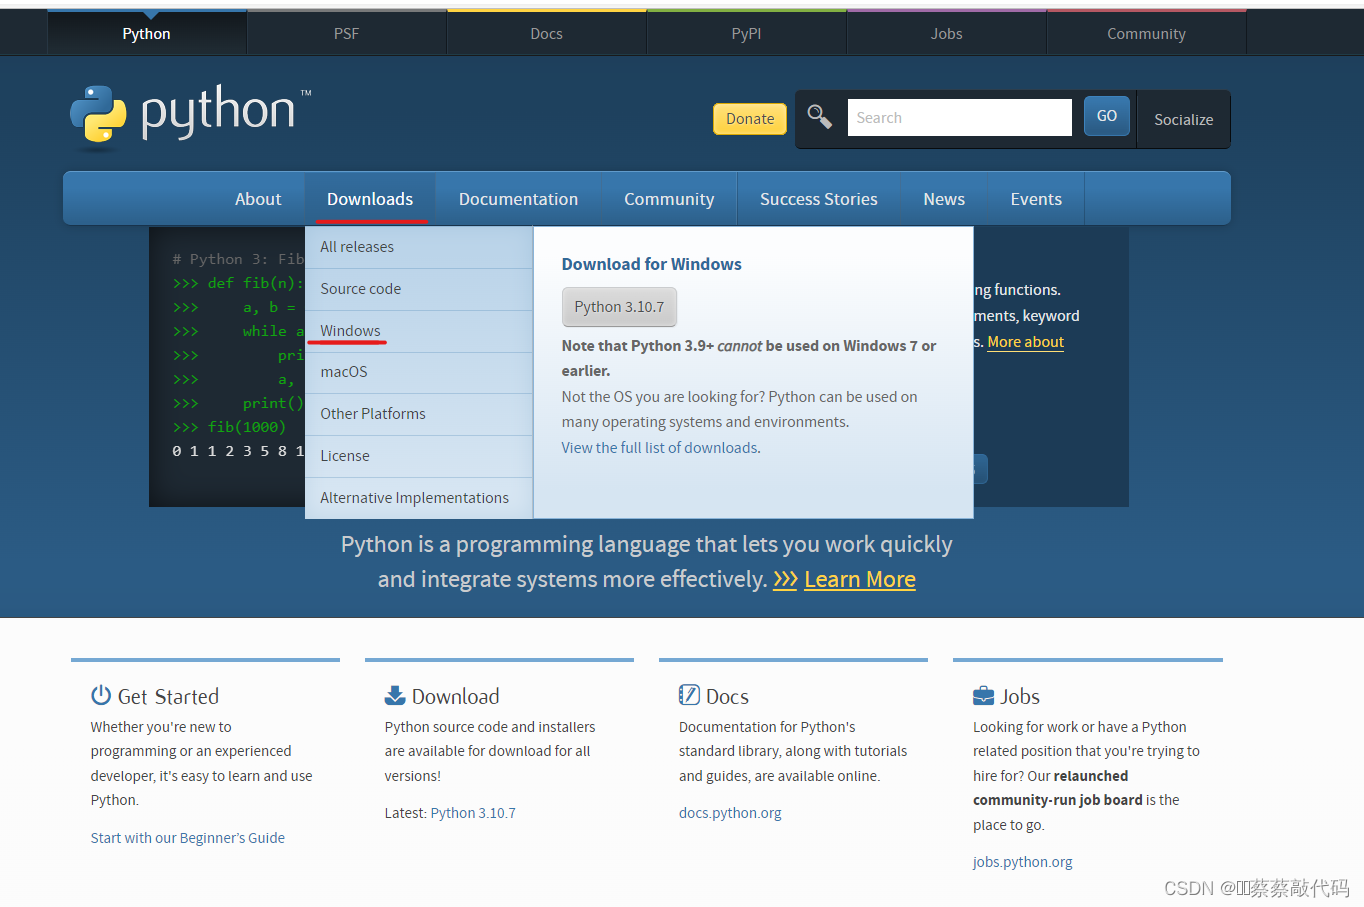Open View the full list of downloads link

tap(660, 448)
